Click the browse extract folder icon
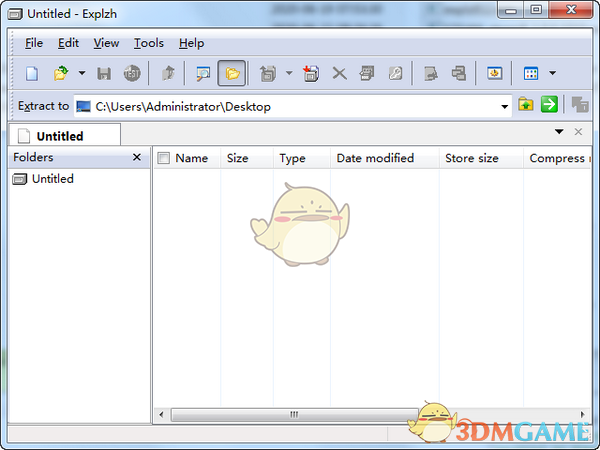The image size is (600, 450). click(x=526, y=104)
